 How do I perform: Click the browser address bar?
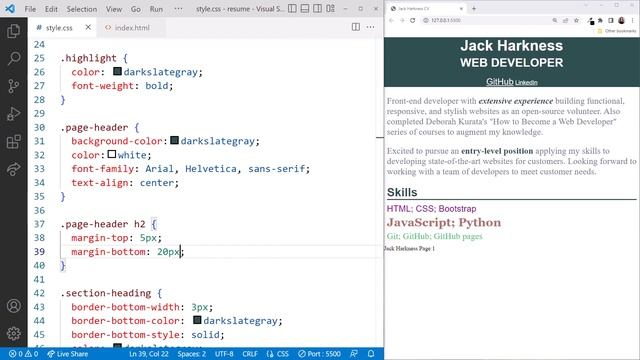click(486, 20)
